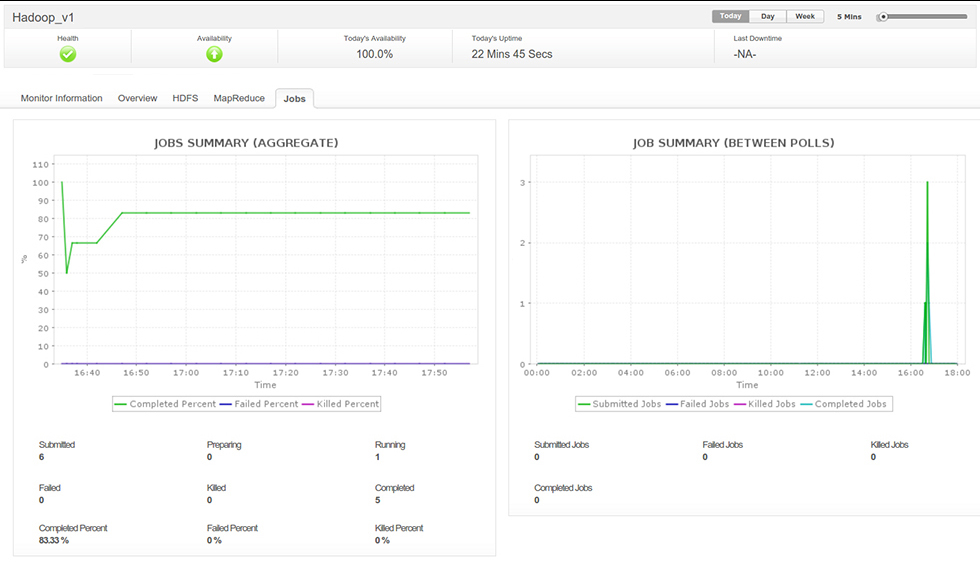Click the 5 Mins polling interval slider handle
This screenshot has width=980, height=565.
point(883,17)
